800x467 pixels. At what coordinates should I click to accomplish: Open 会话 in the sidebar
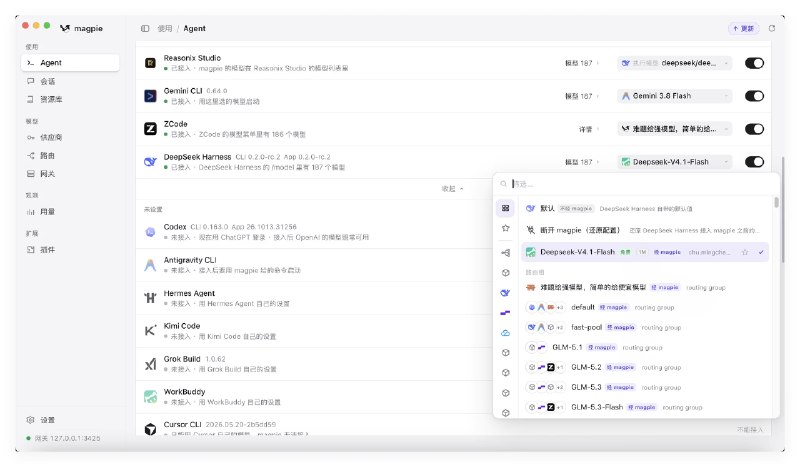pos(70,81)
